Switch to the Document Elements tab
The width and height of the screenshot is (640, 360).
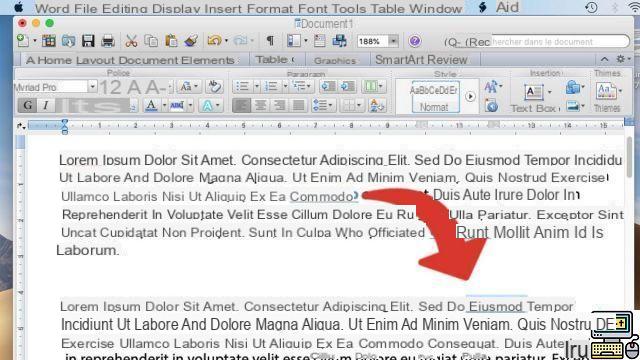click(x=177, y=60)
